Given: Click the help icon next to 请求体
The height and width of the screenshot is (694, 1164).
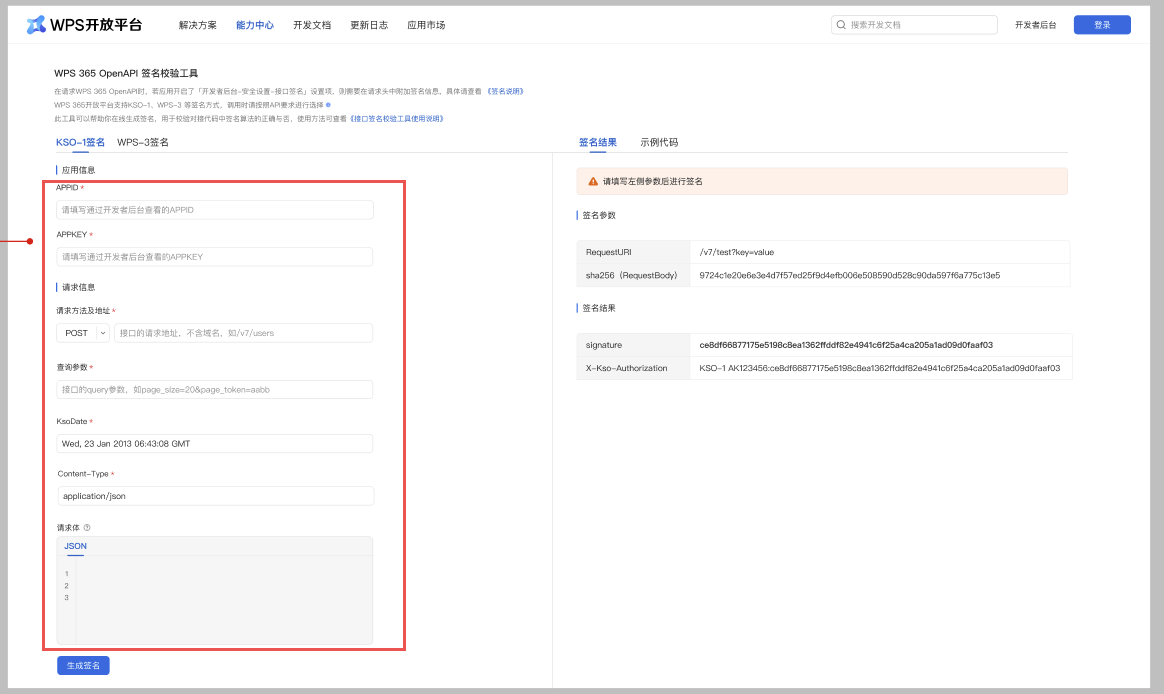Looking at the screenshot, I should coord(87,528).
